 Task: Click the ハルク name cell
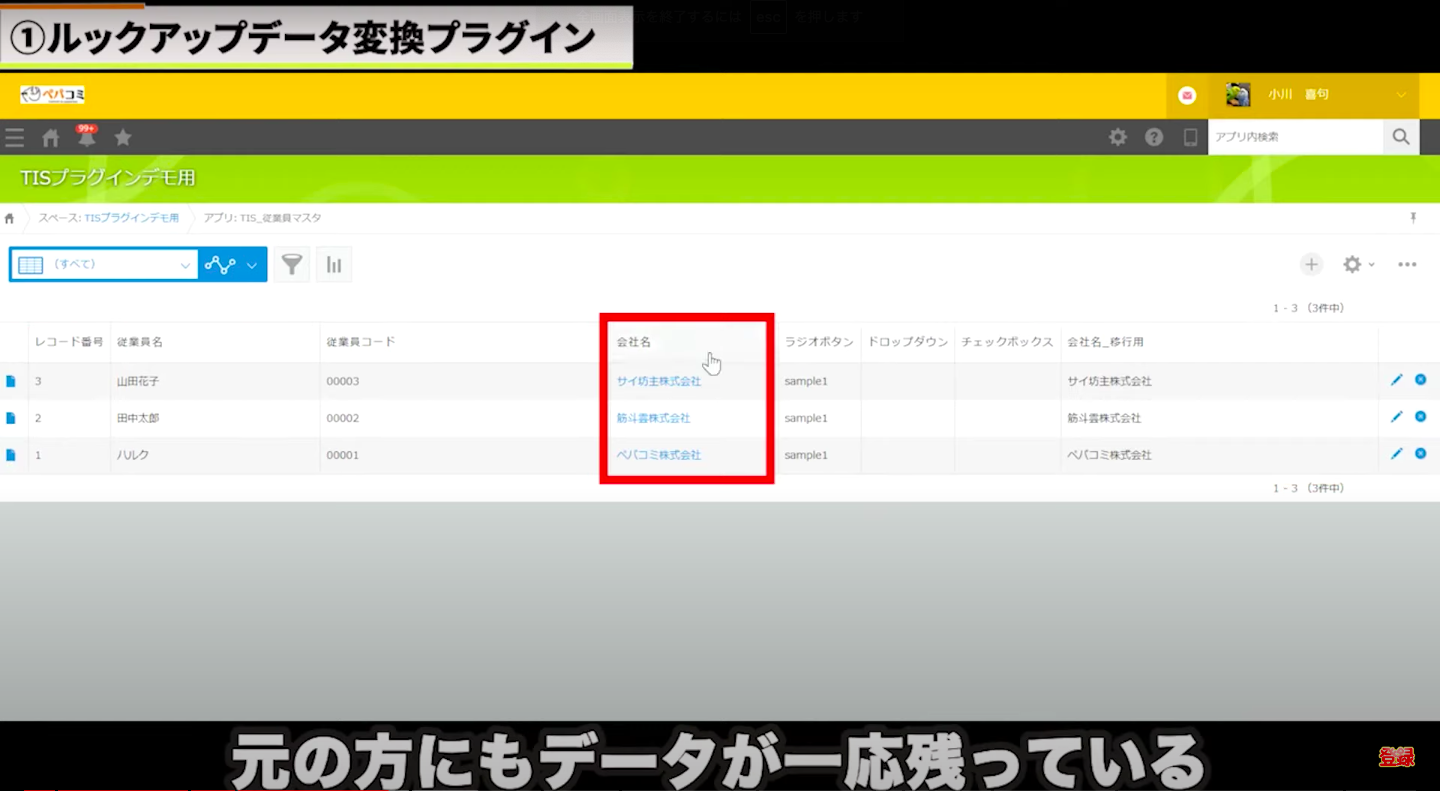coord(133,455)
